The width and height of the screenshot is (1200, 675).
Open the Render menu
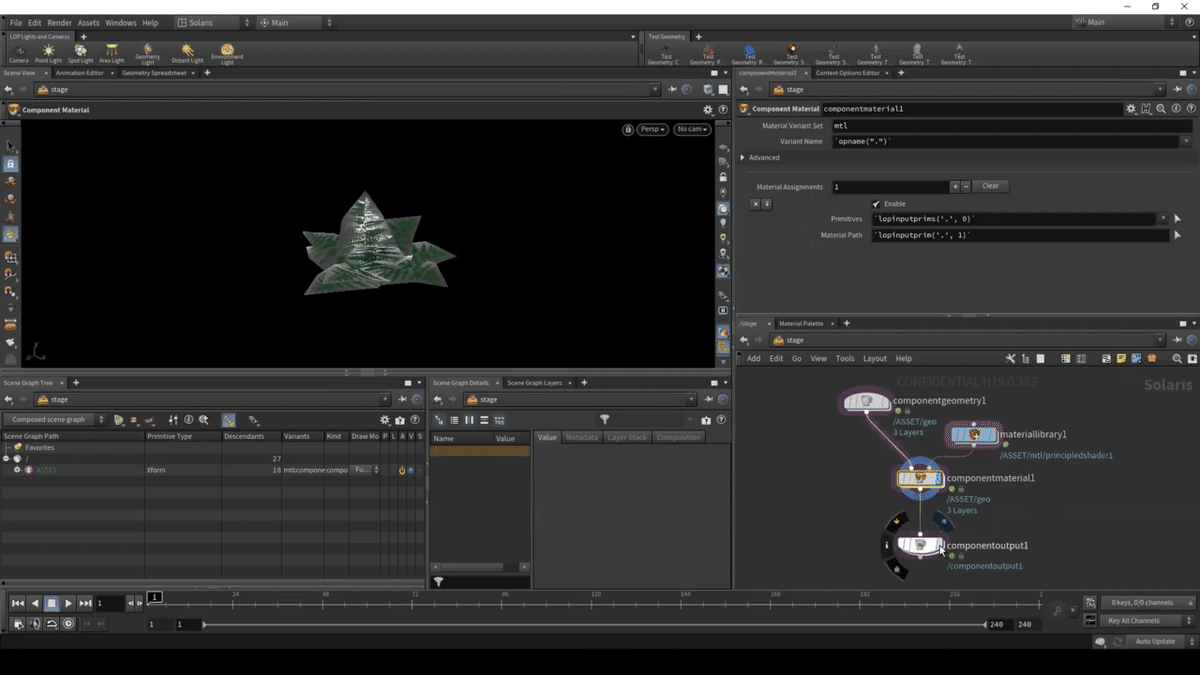click(x=59, y=22)
